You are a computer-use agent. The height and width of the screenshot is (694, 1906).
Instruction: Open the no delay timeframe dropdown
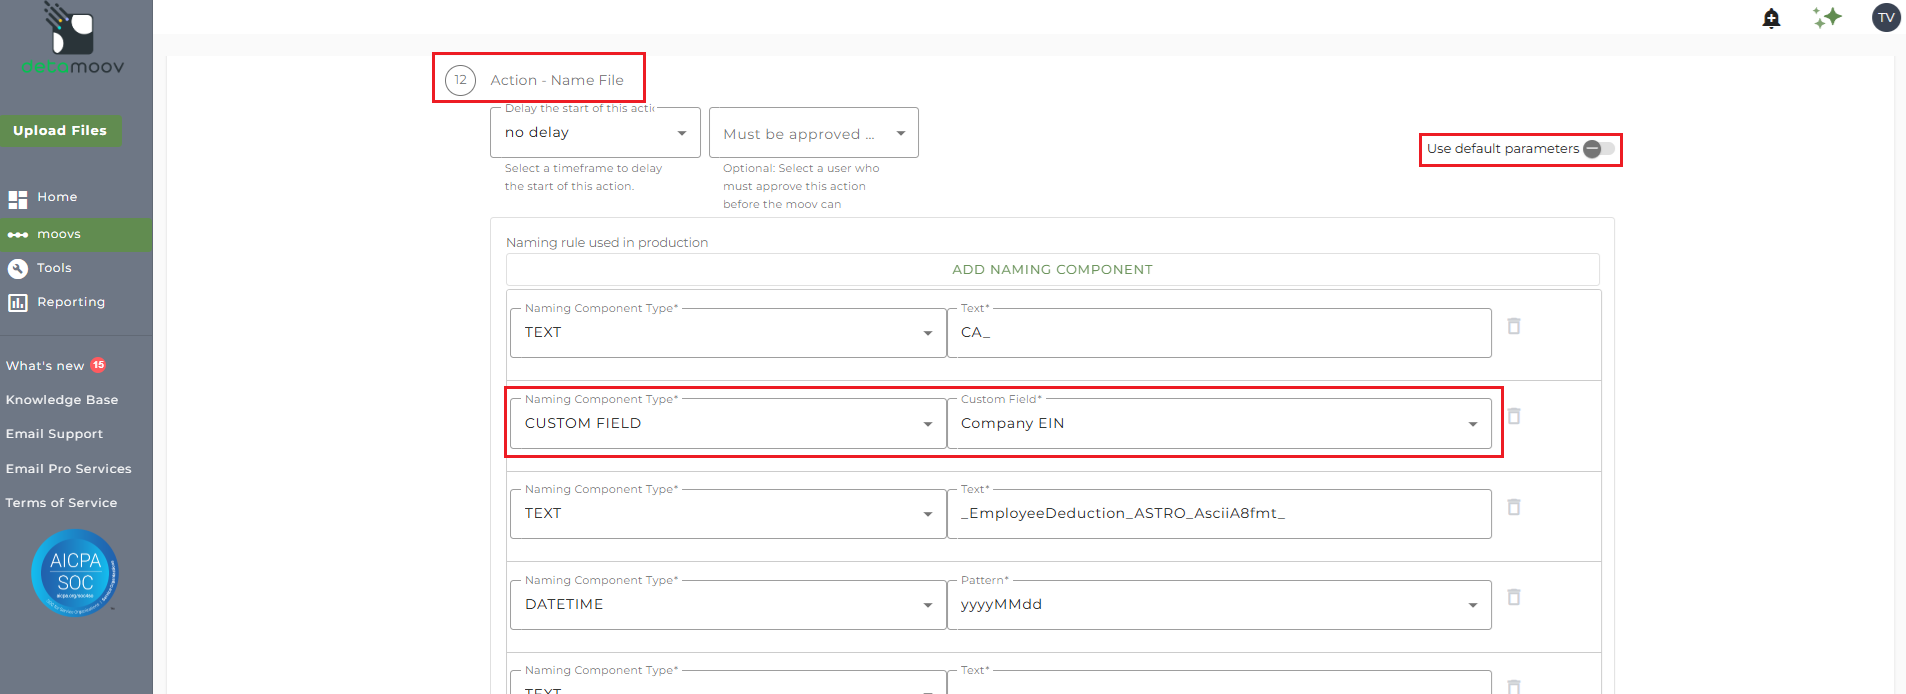tap(595, 133)
